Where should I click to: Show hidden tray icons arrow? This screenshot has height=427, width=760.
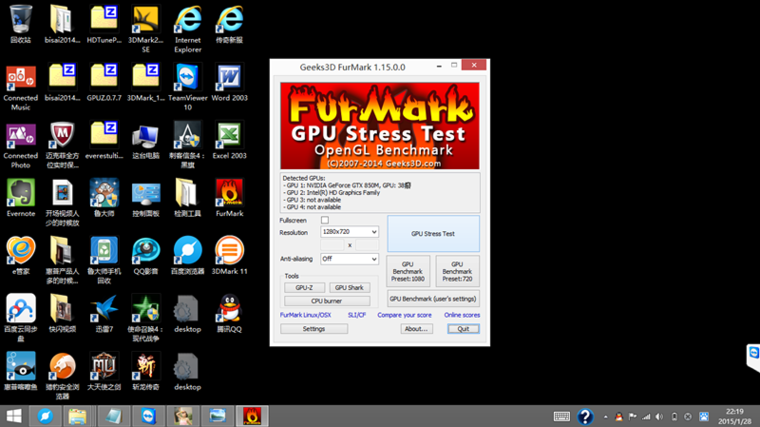[605, 417]
